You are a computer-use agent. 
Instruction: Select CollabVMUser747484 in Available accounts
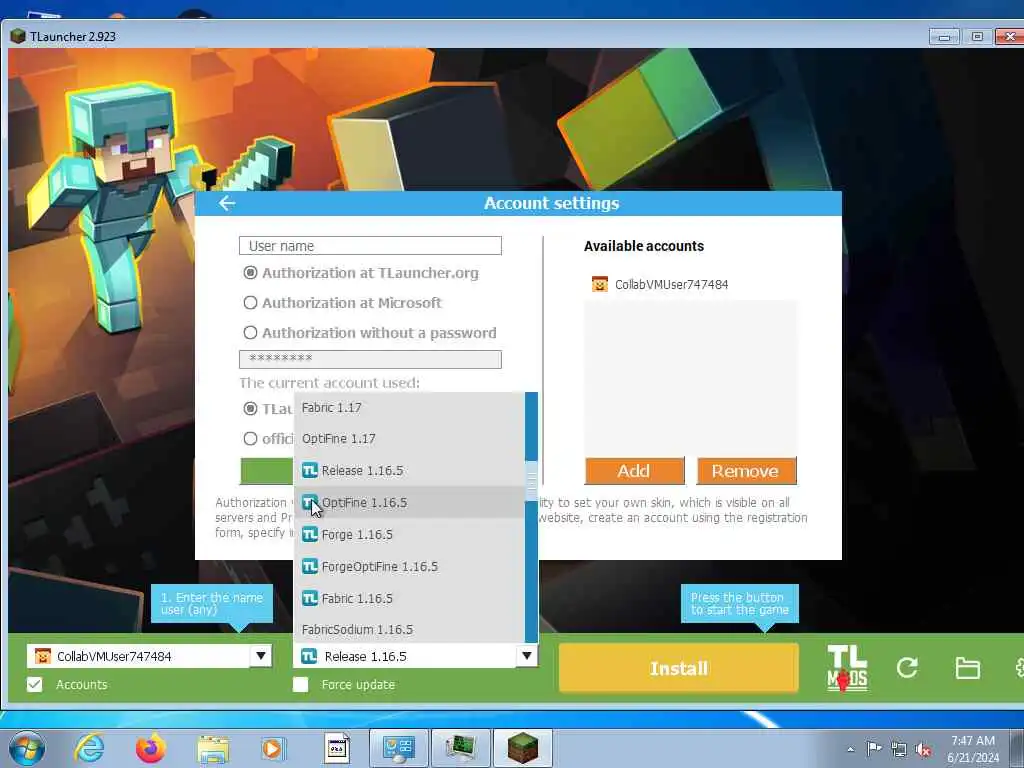(690, 284)
